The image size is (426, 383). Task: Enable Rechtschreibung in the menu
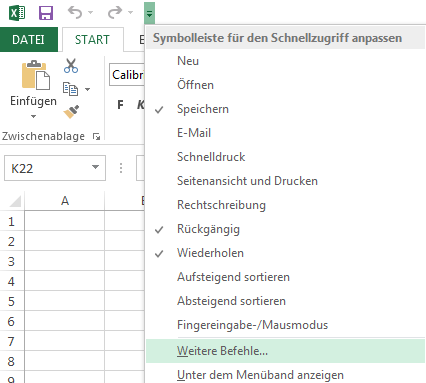pos(286,205)
